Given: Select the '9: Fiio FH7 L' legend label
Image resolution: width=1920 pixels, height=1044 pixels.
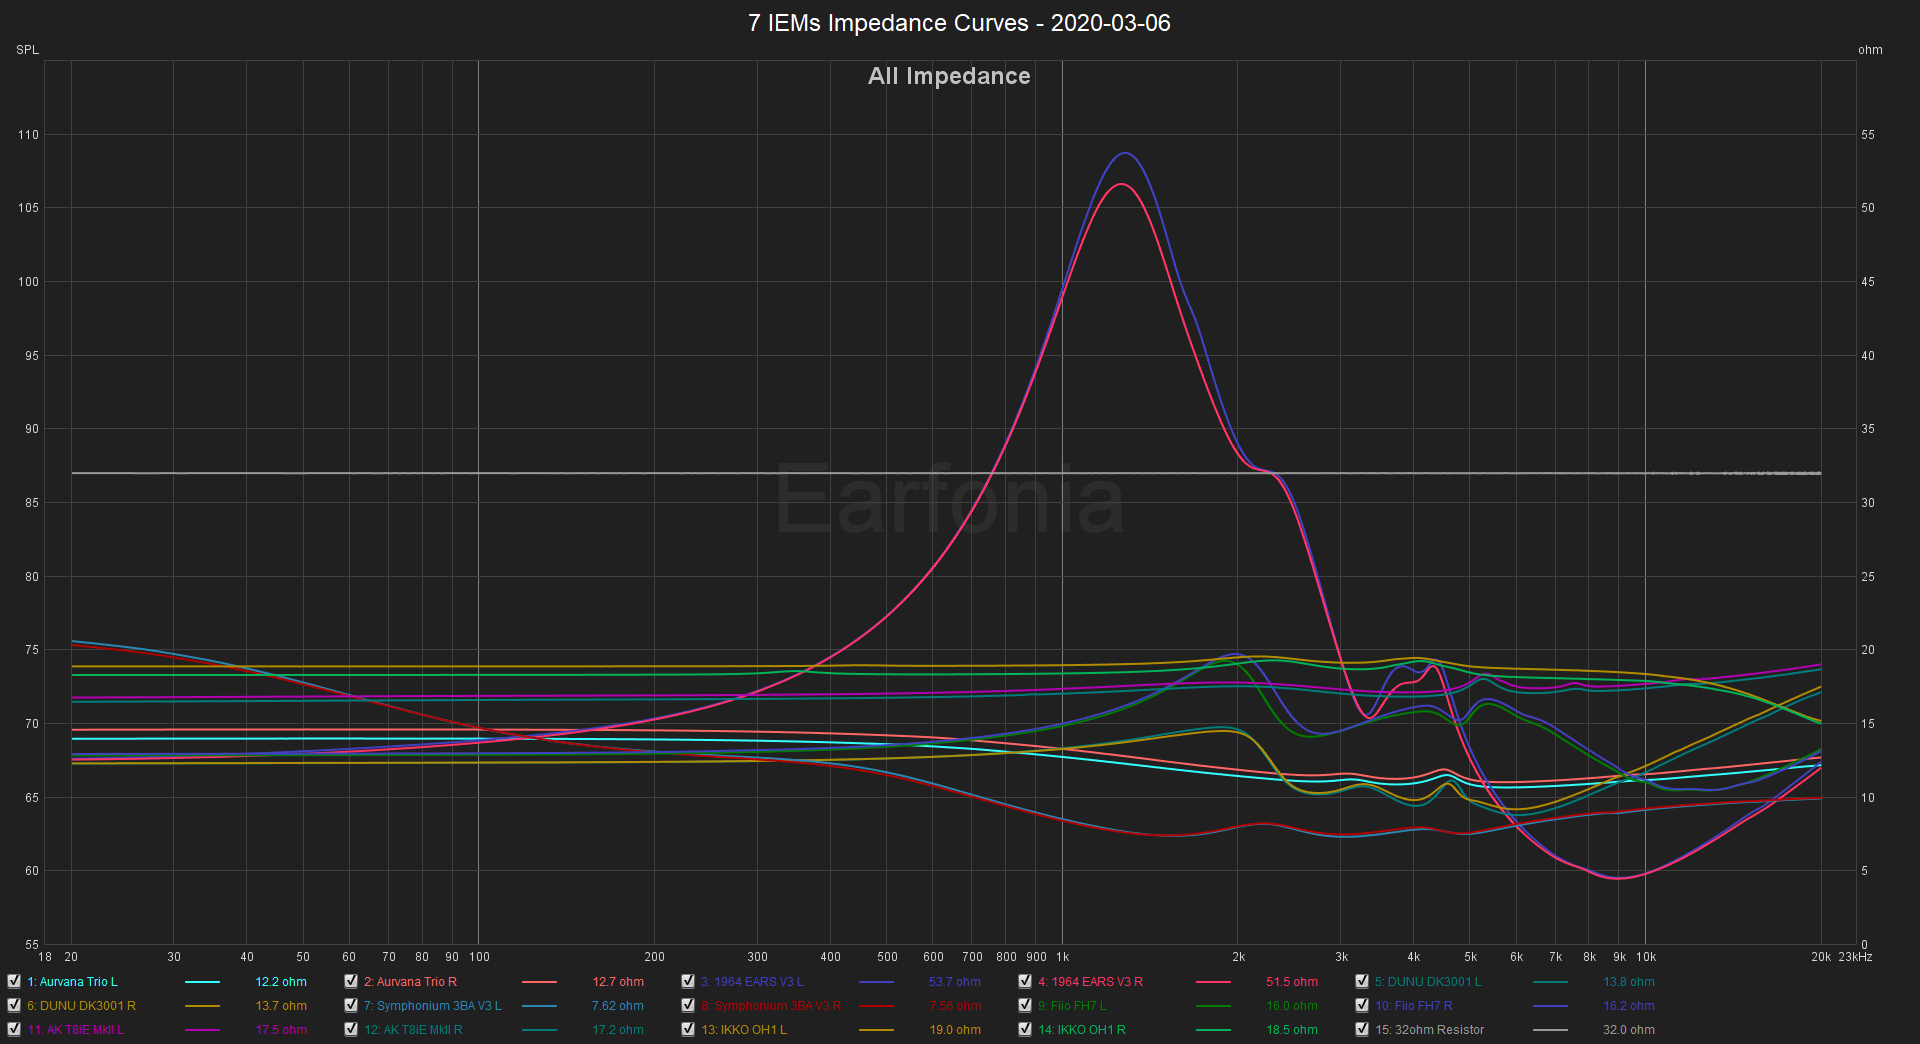Looking at the screenshot, I should pos(1072,1006).
